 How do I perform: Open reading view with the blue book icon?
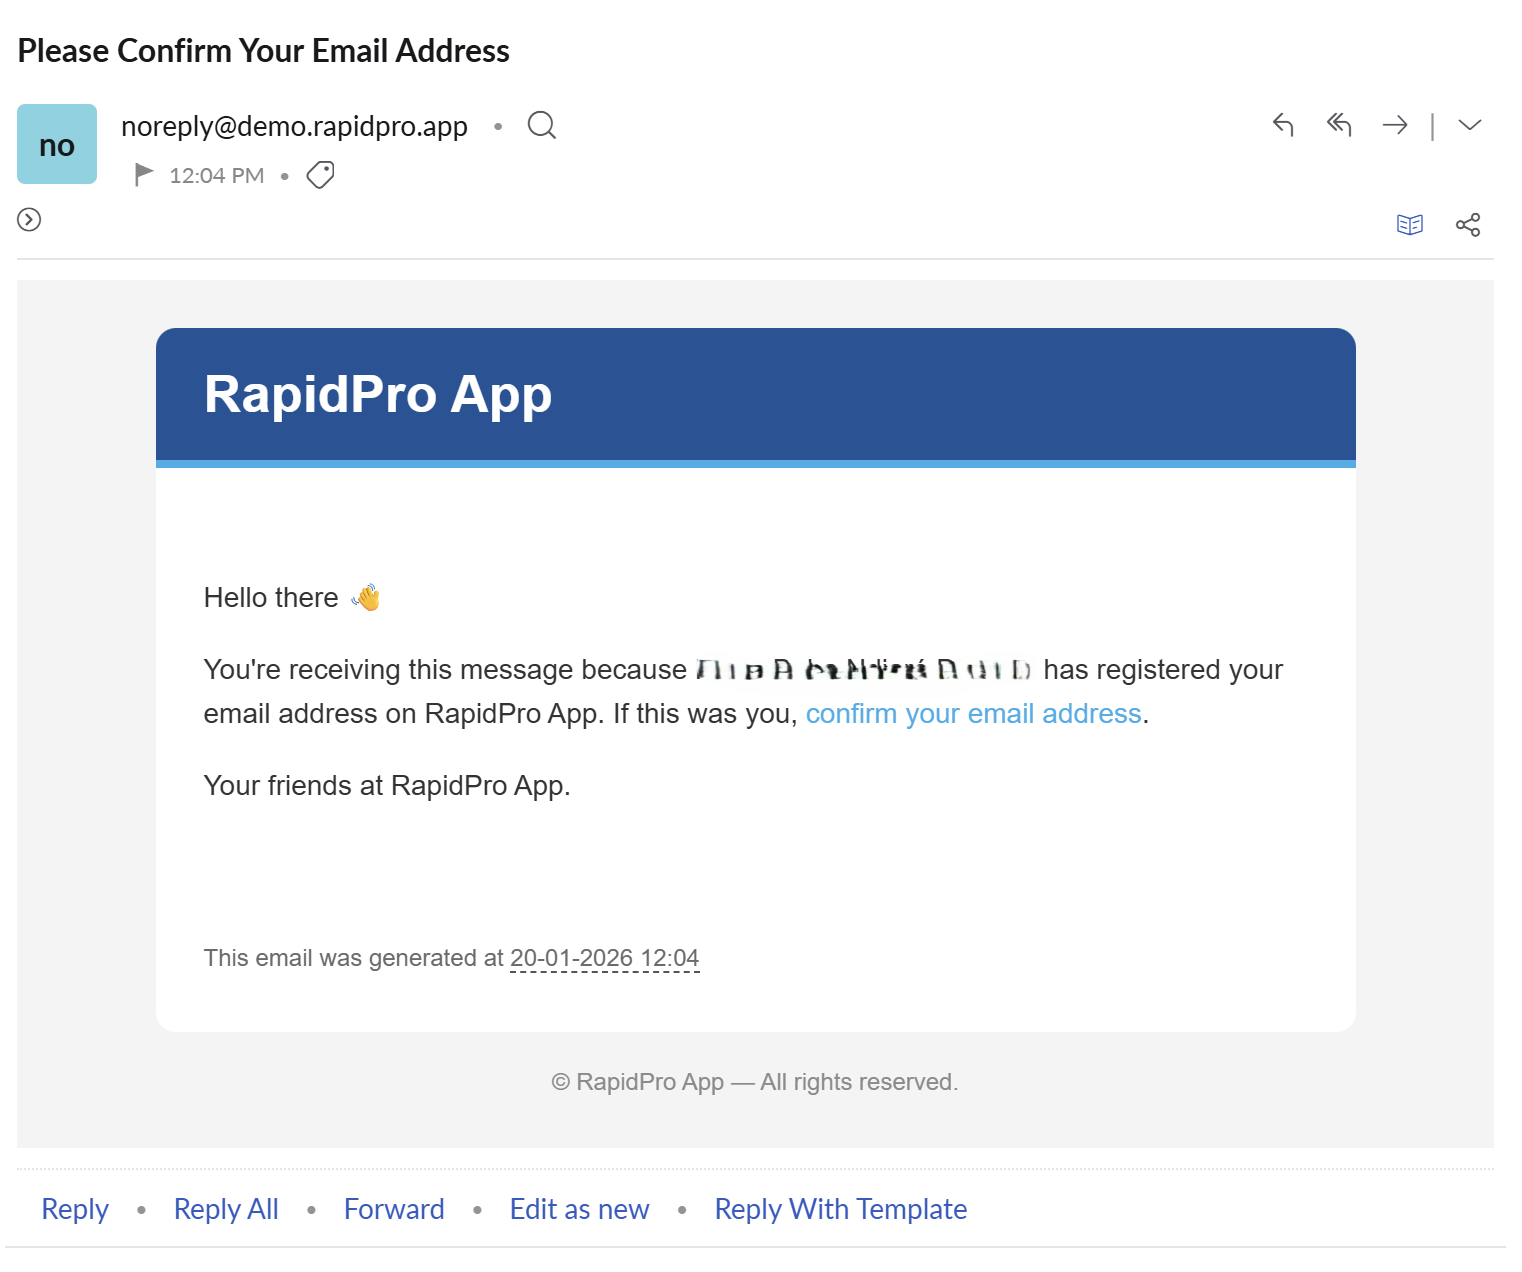1410,224
